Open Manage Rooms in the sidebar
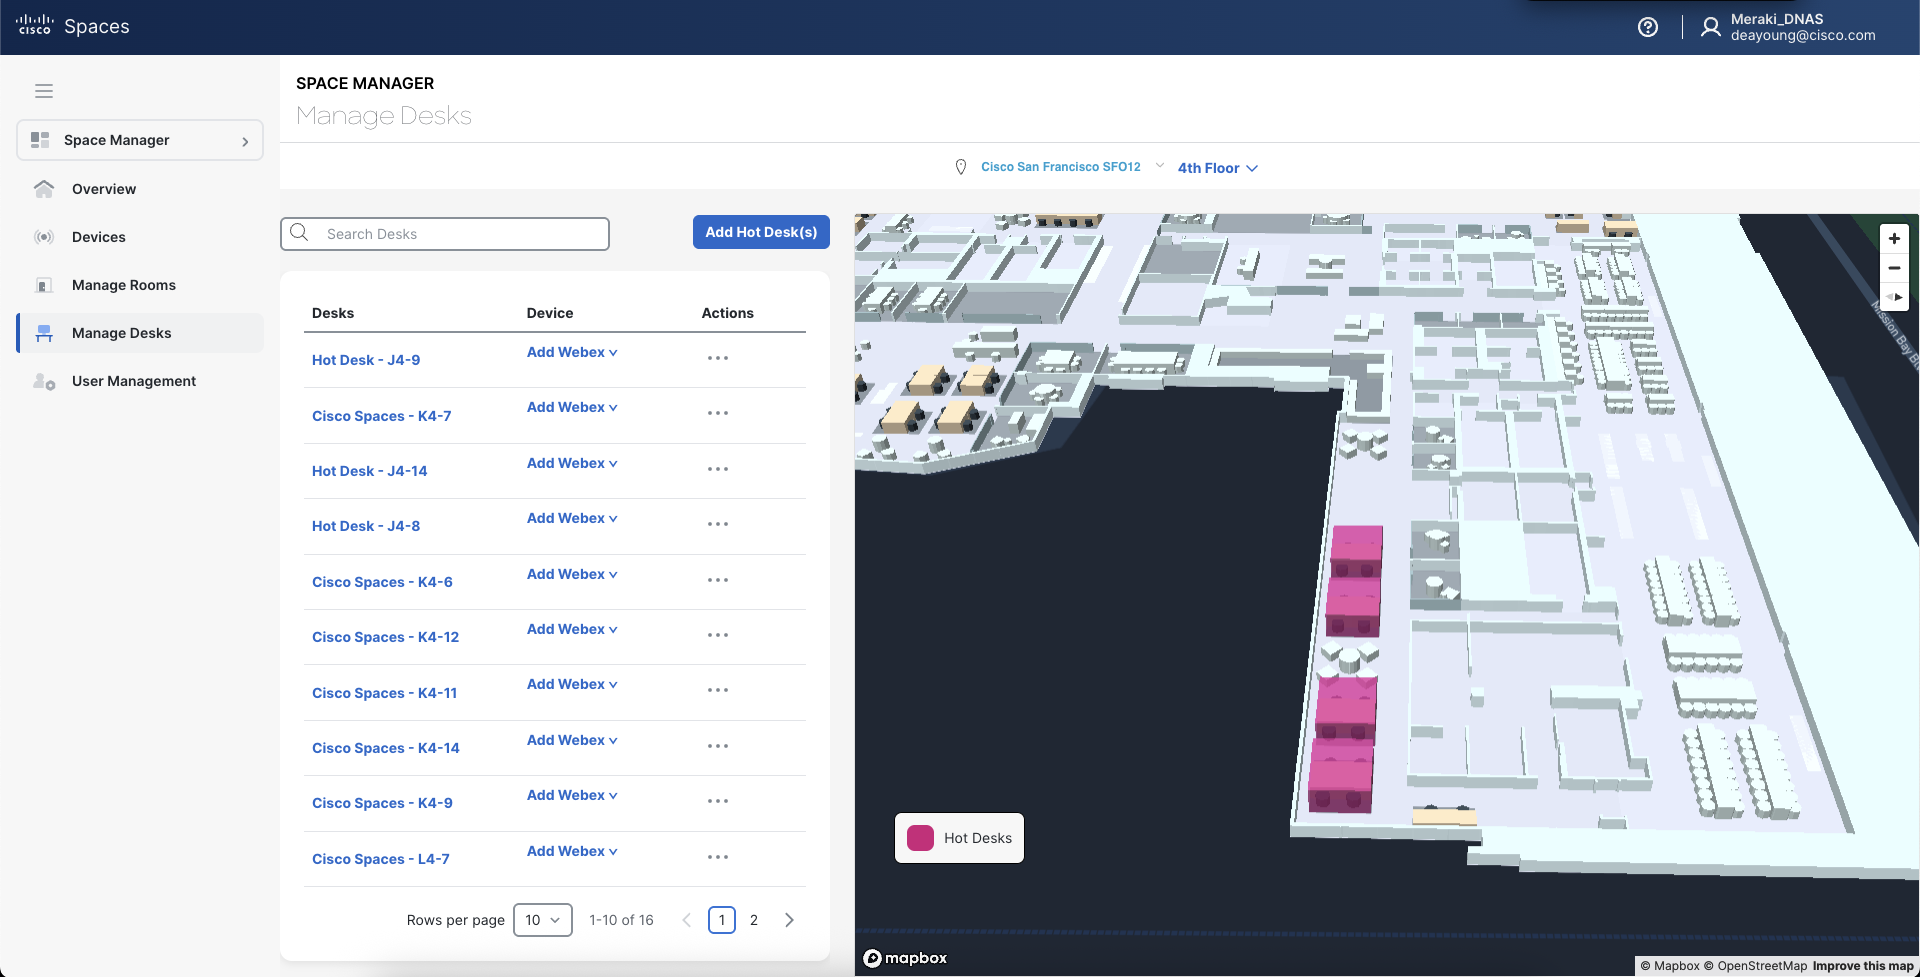The width and height of the screenshot is (1920, 977). tap(123, 284)
